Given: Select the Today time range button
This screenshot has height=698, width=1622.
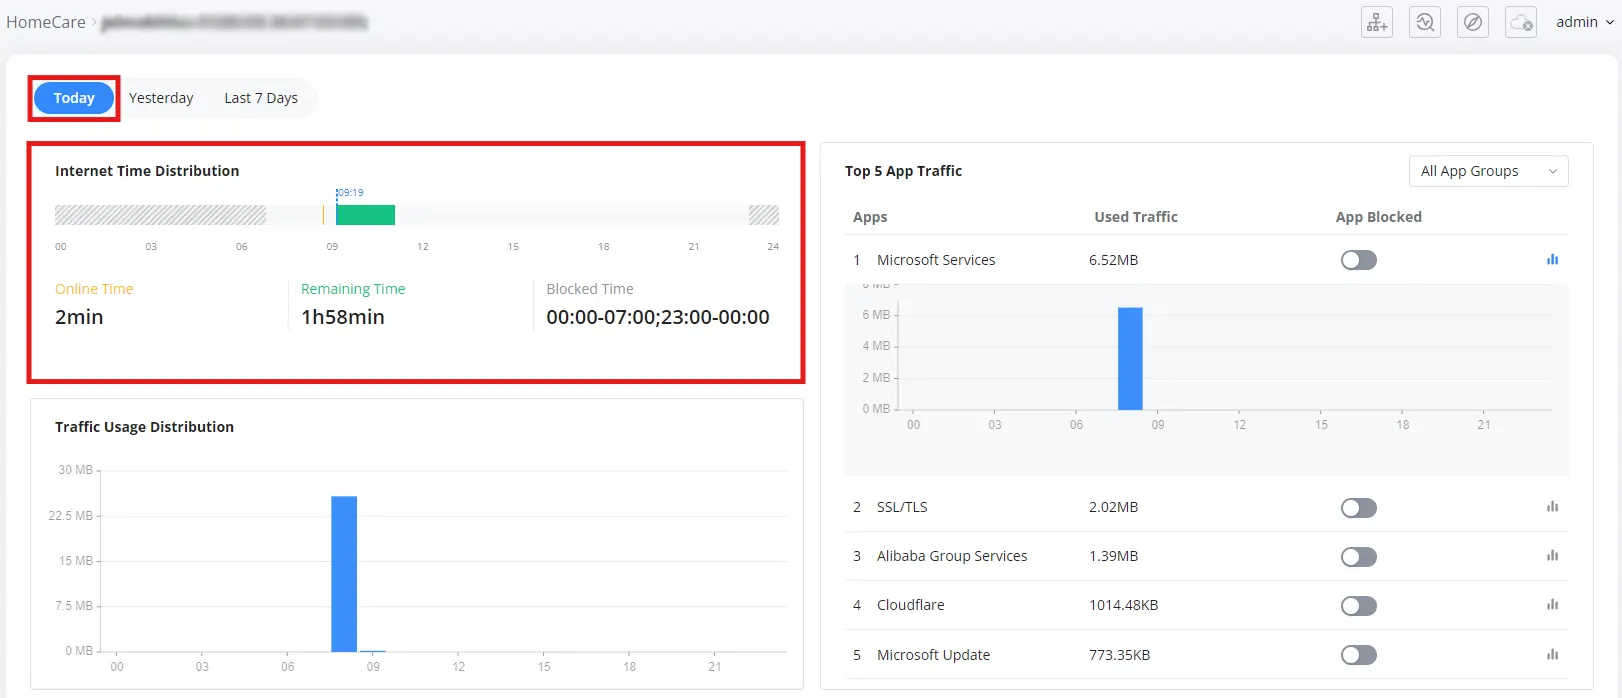Looking at the screenshot, I should coord(74,98).
